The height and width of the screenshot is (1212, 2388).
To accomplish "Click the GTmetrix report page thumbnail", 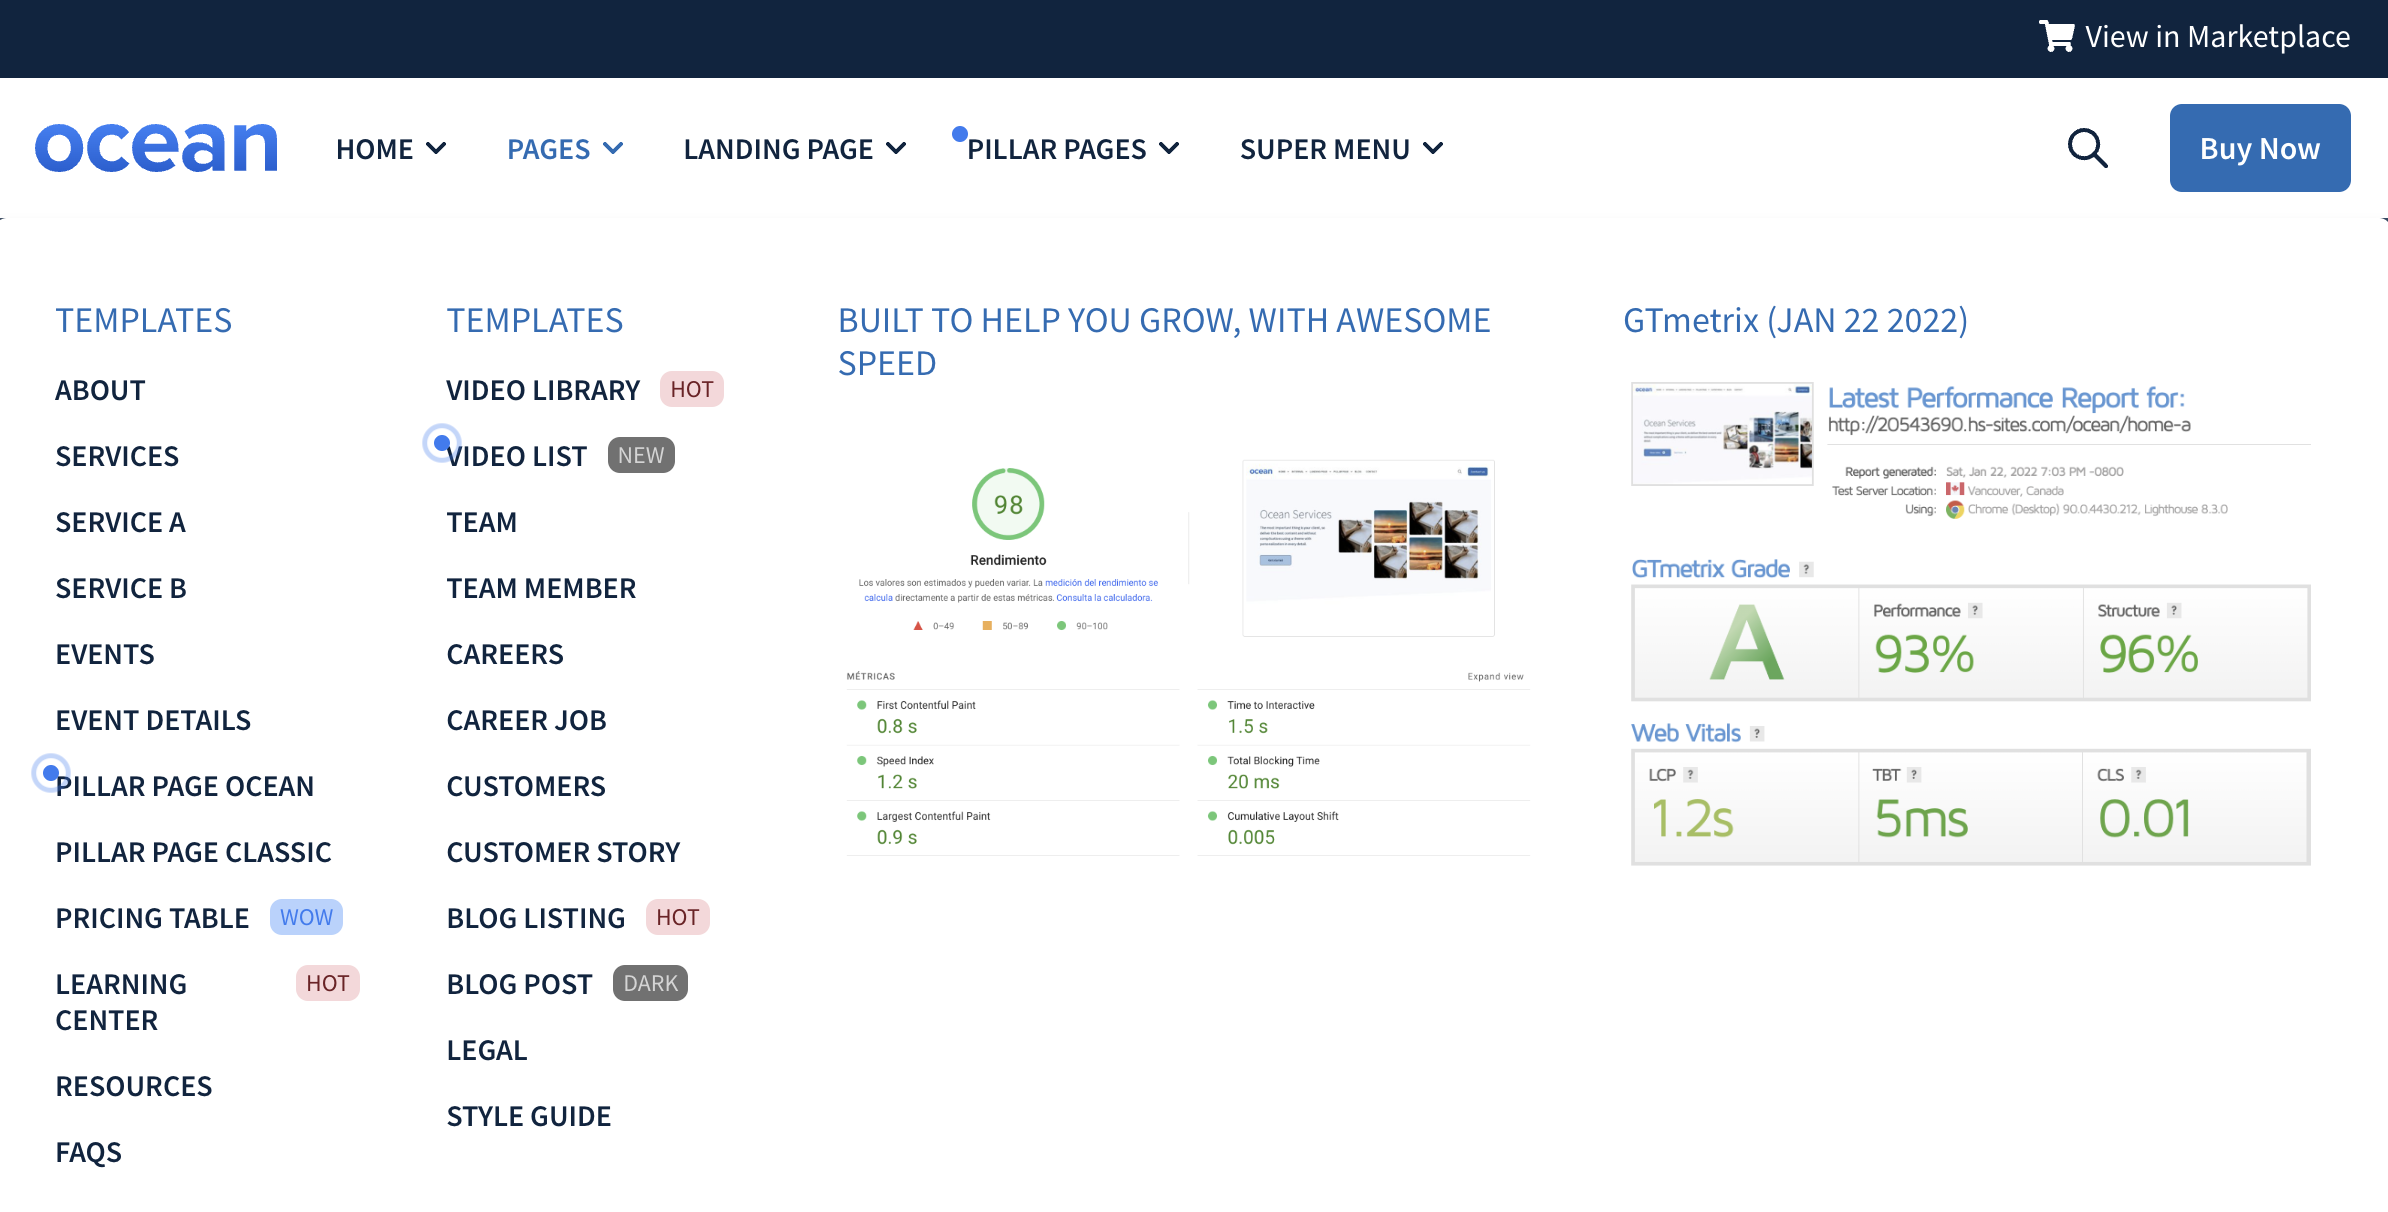I will point(1722,433).
